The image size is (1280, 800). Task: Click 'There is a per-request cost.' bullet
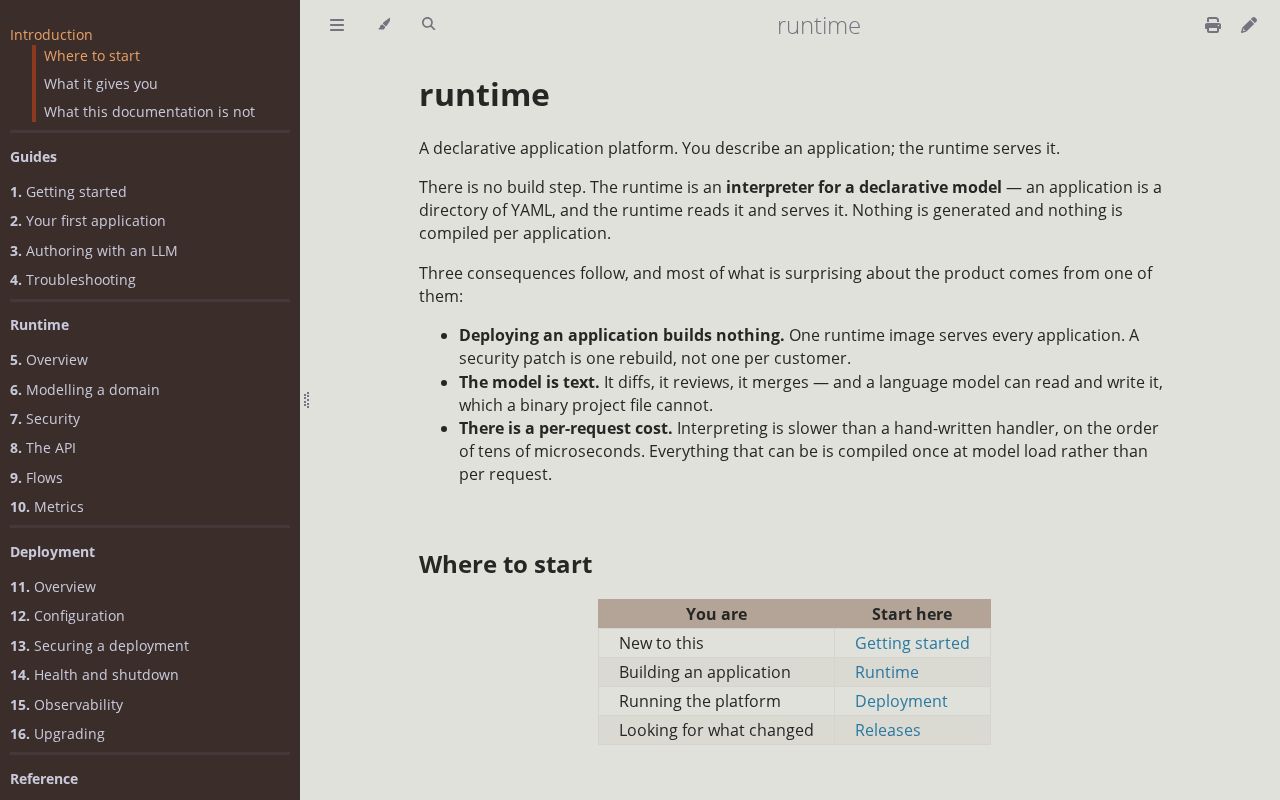(x=566, y=428)
